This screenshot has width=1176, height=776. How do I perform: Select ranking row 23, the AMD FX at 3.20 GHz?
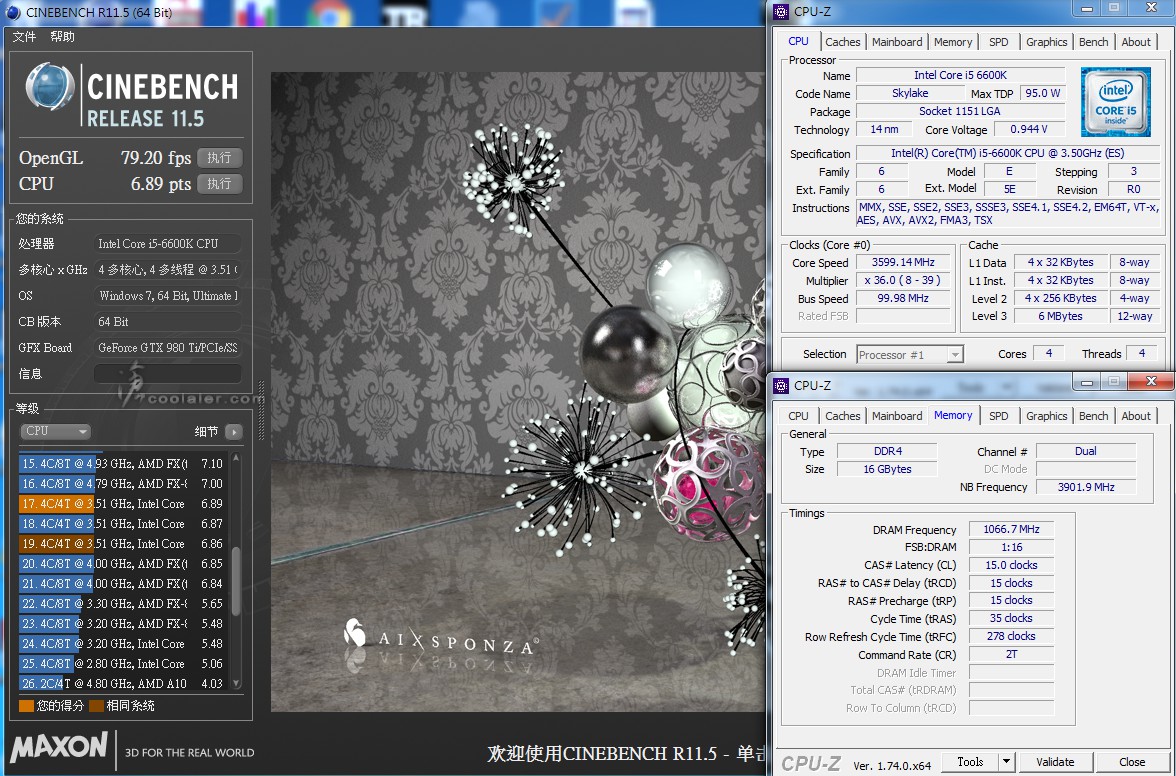[x=124, y=624]
